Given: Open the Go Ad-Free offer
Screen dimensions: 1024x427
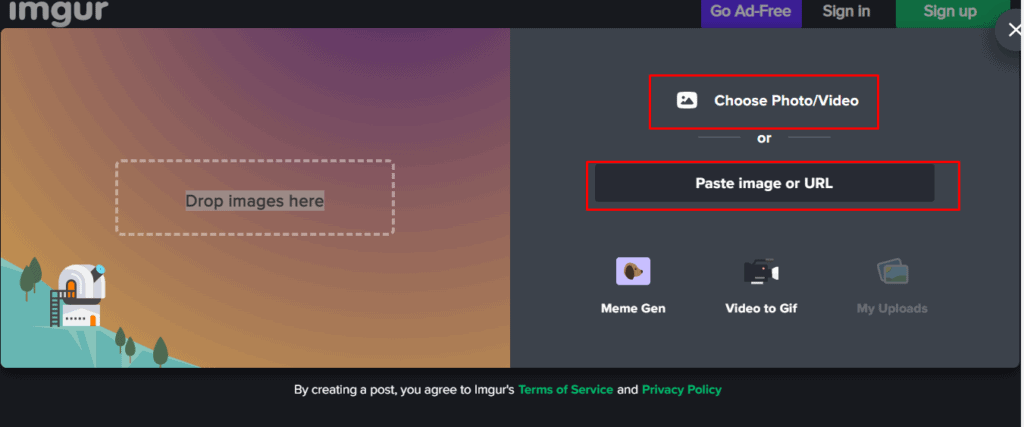Looking at the screenshot, I should (x=750, y=12).
